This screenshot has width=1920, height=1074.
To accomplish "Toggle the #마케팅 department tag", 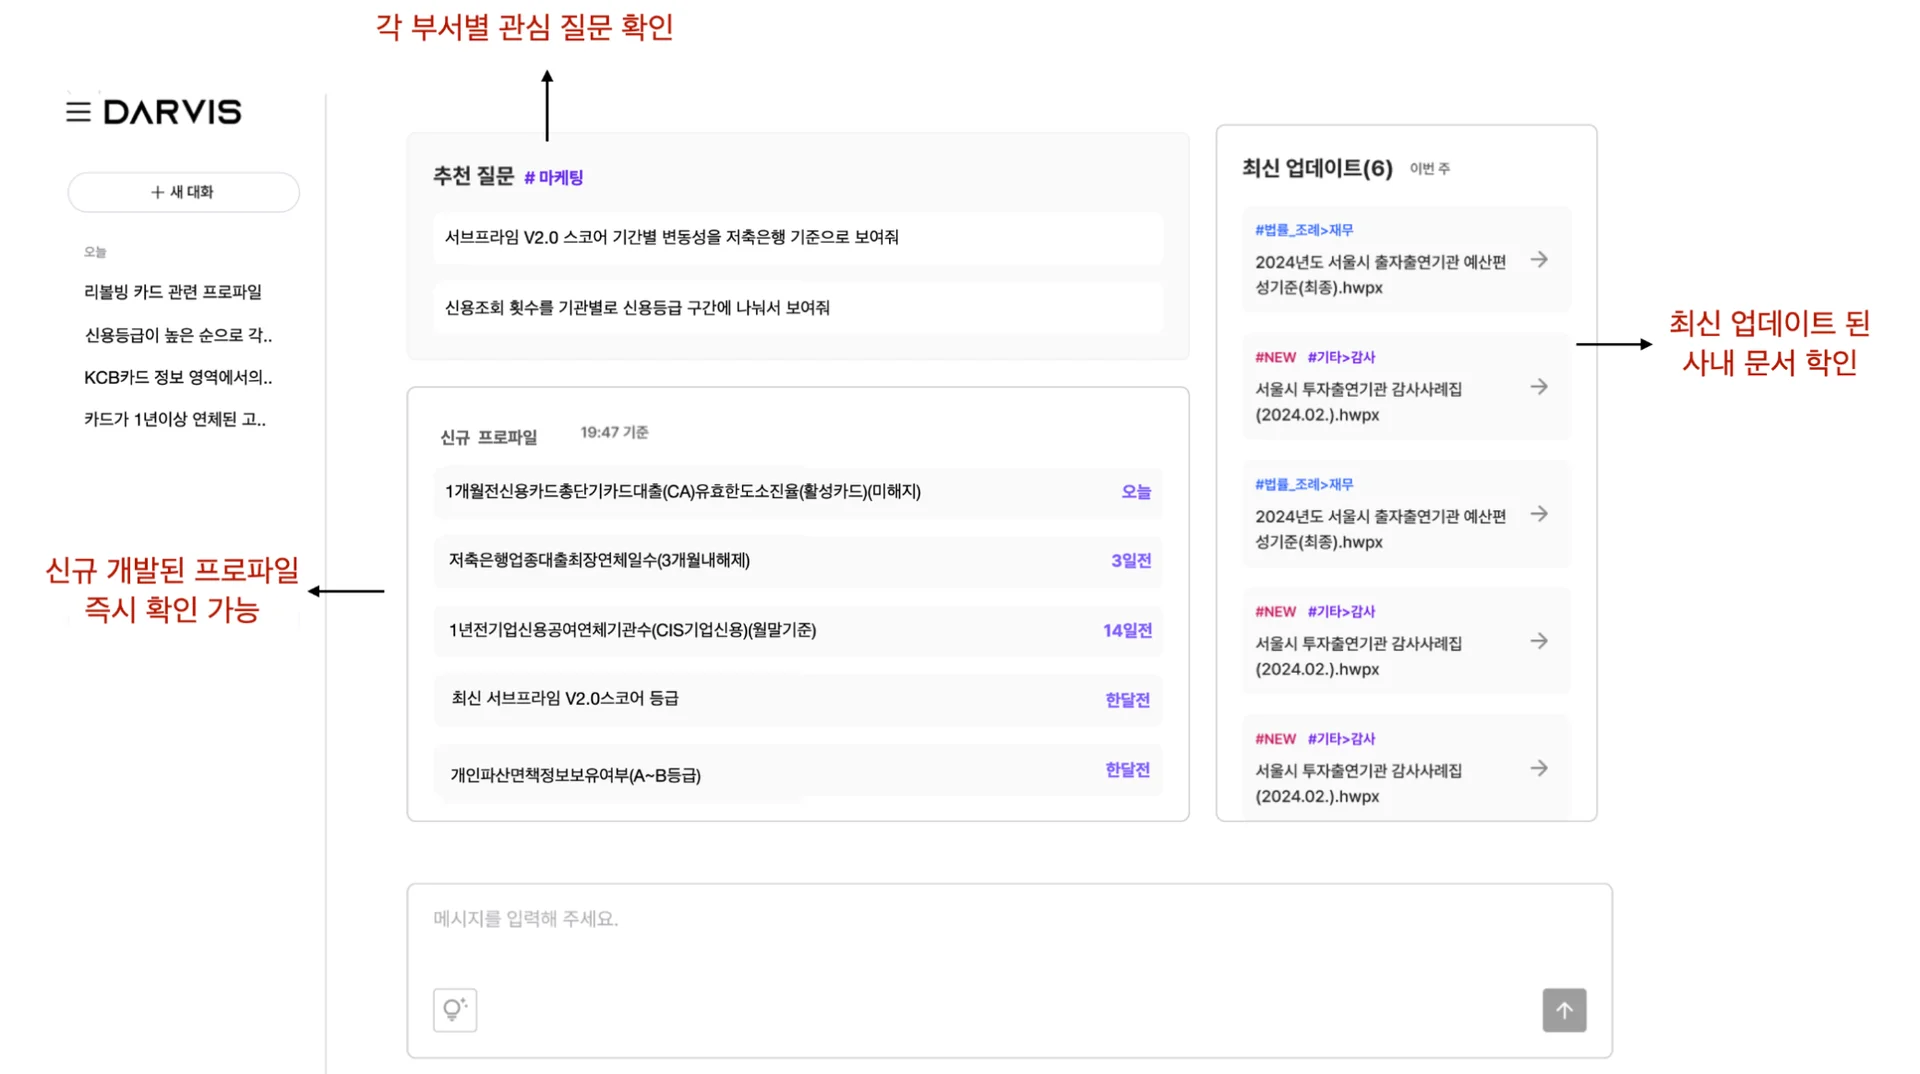I will coord(554,177).
